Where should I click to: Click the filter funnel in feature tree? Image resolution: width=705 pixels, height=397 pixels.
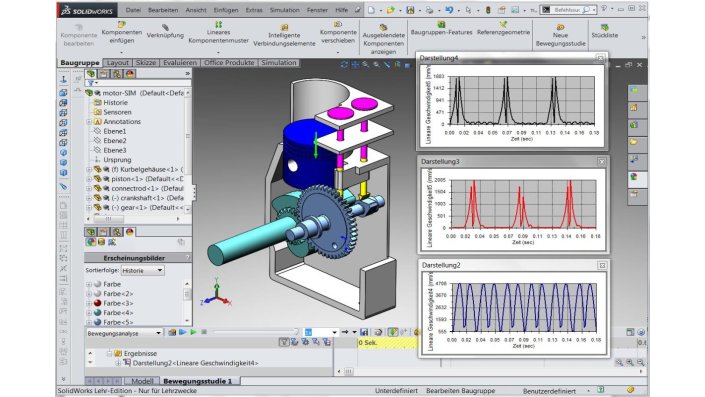click(x=91, y=83)
